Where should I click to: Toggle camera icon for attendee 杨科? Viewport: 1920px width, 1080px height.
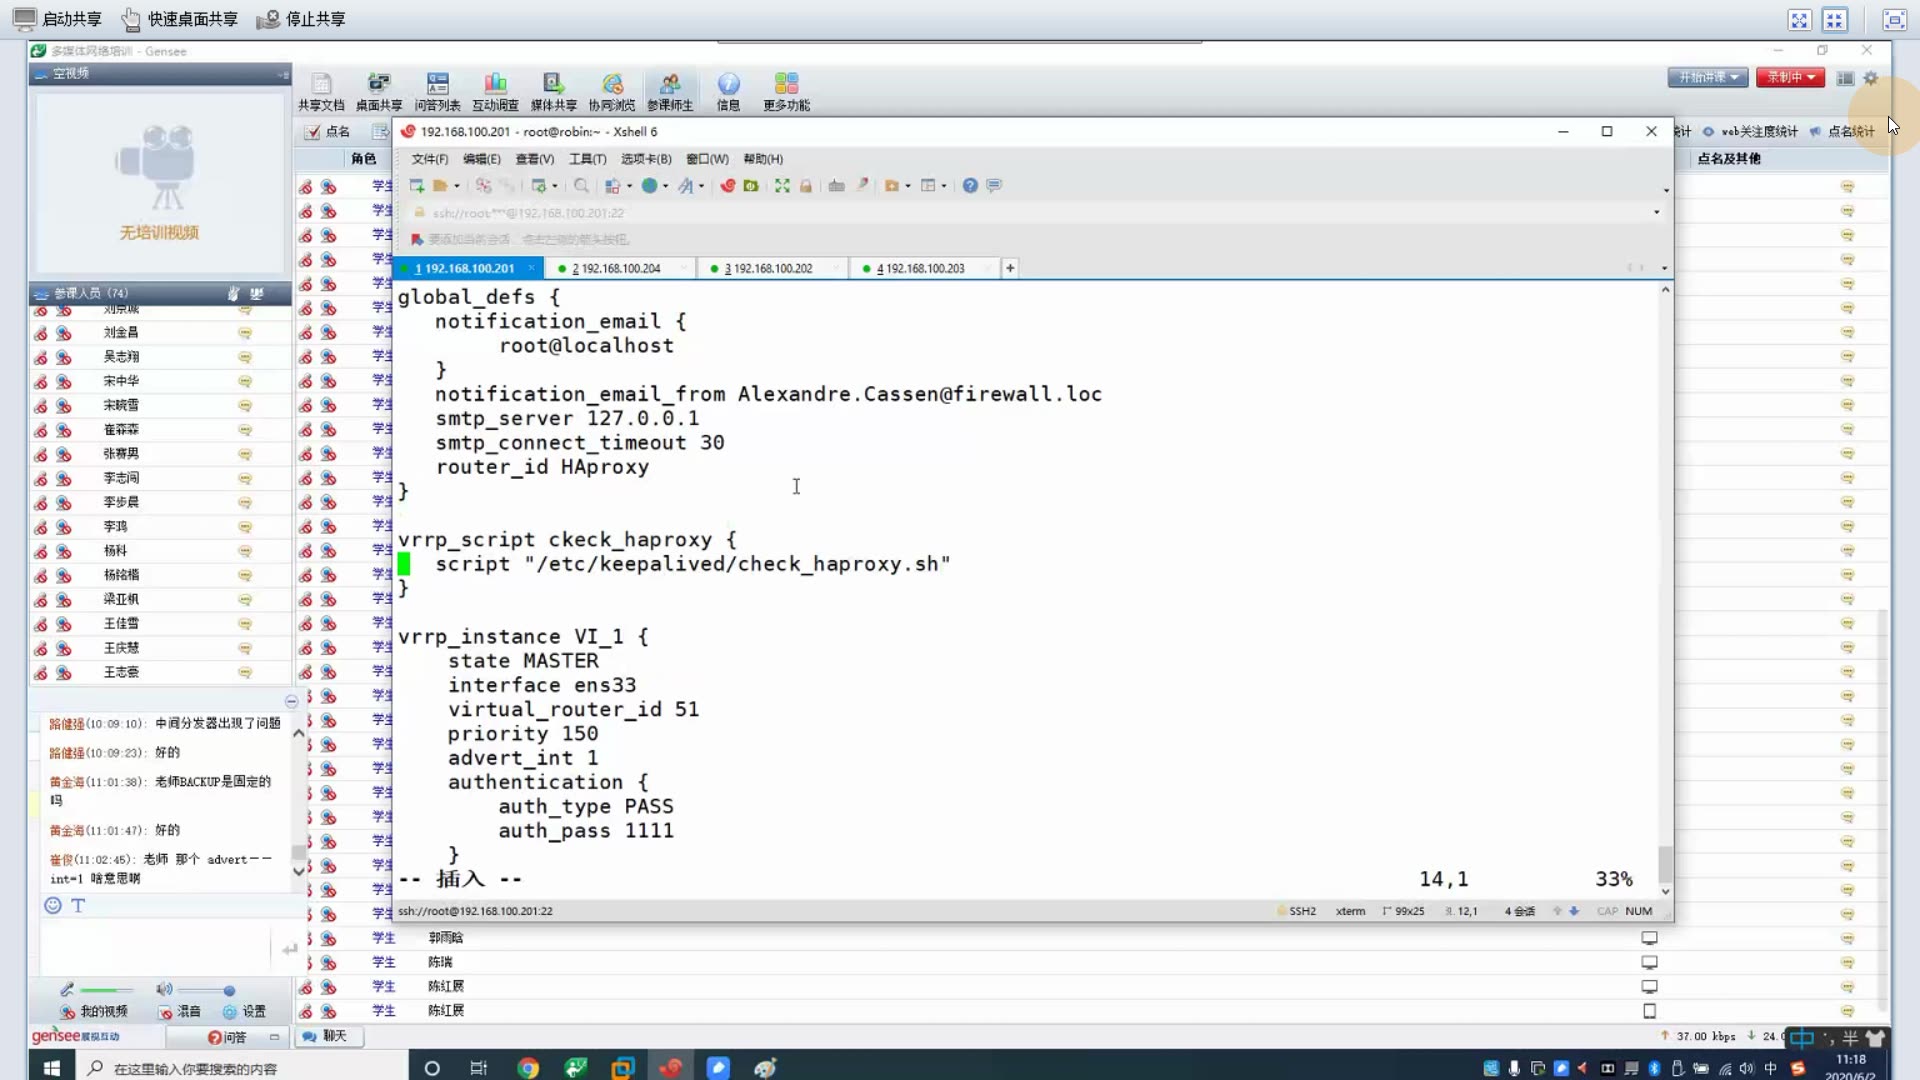tap(64, 551)
